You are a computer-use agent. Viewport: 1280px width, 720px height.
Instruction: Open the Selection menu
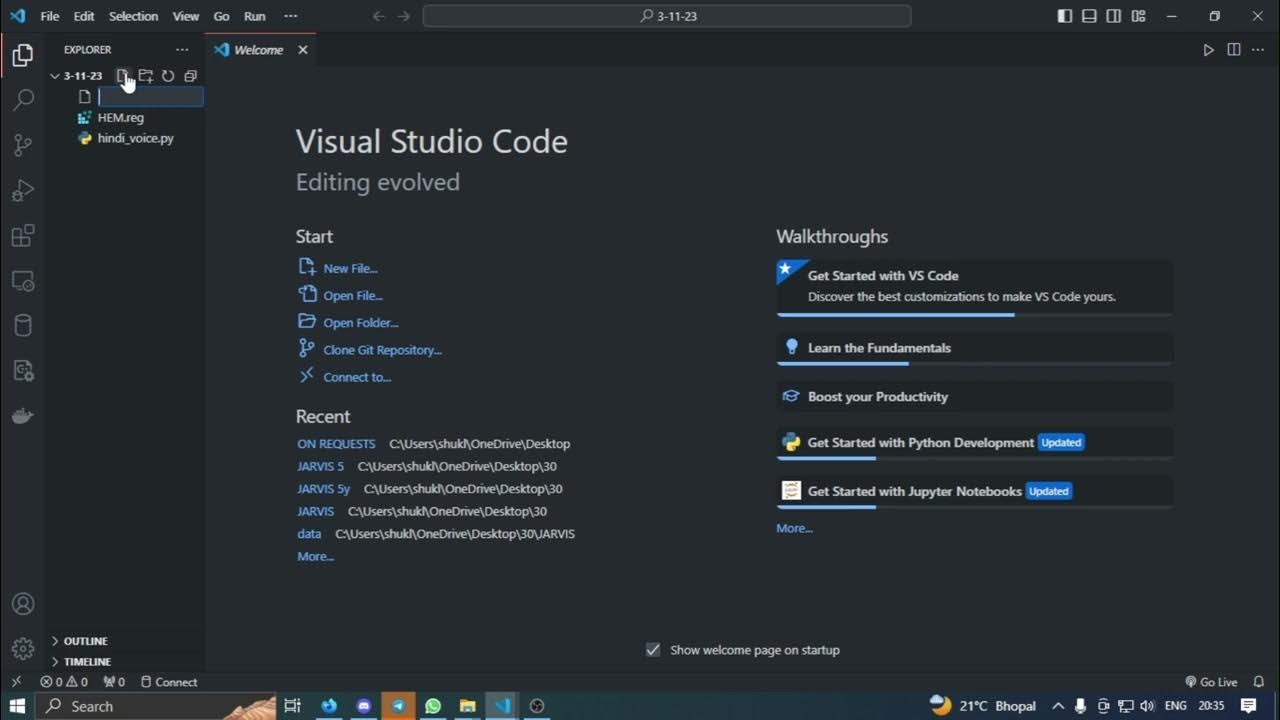133,16
